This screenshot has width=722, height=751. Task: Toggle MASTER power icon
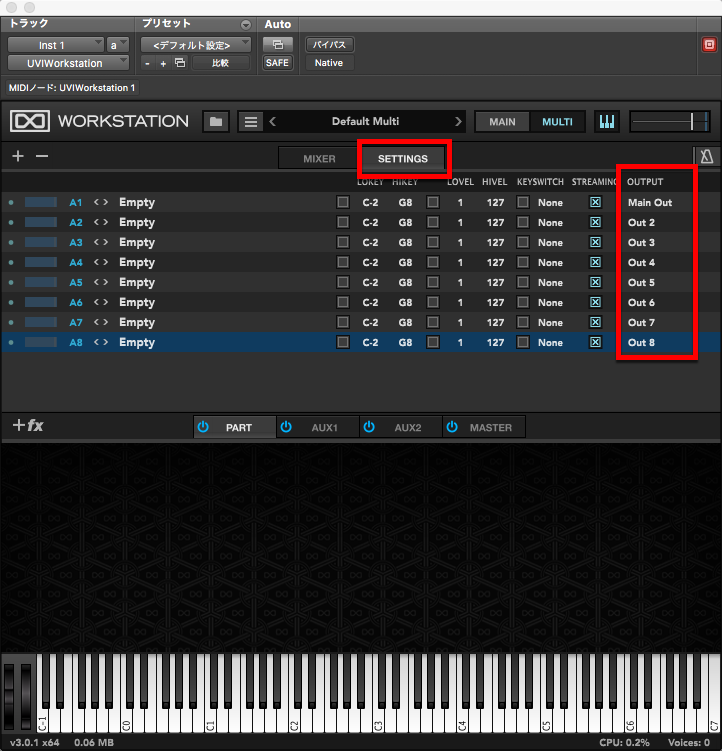pos(452,427)
